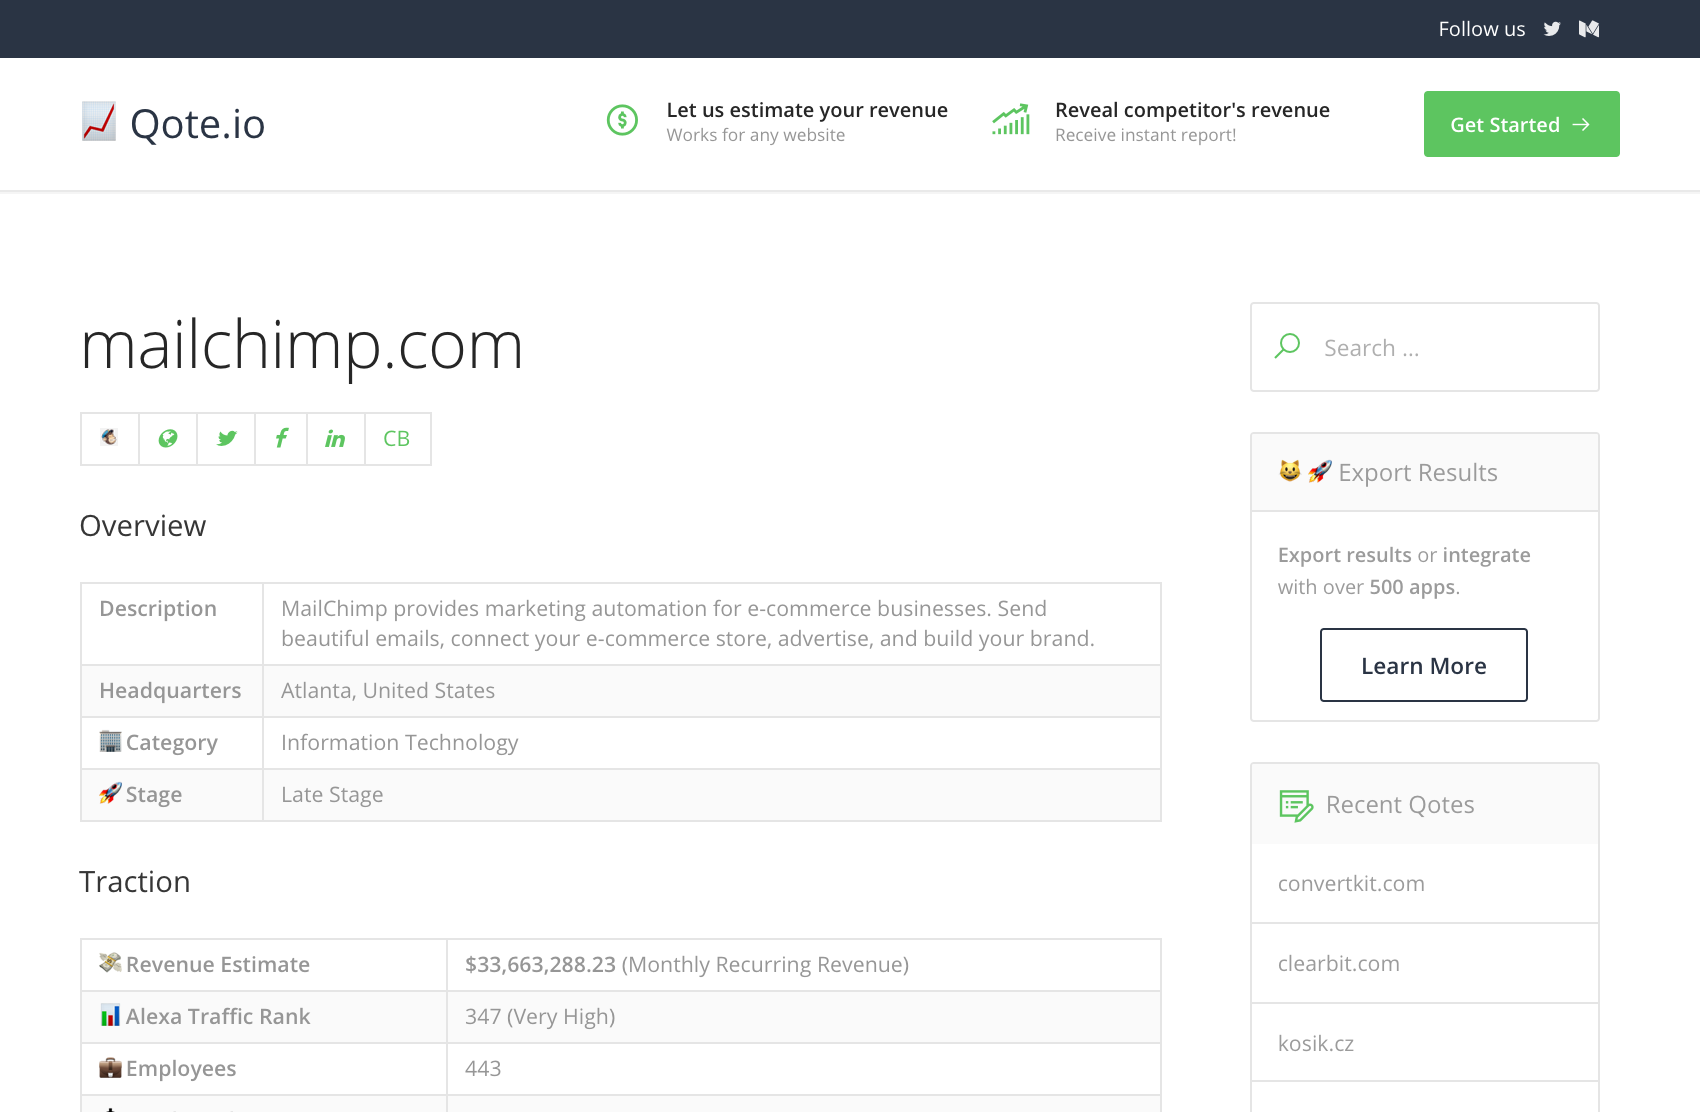Open 'Reveal competitor's revenue' link
The width and height of the screenshot is (1700, 1112).
tap(1192, 110)
